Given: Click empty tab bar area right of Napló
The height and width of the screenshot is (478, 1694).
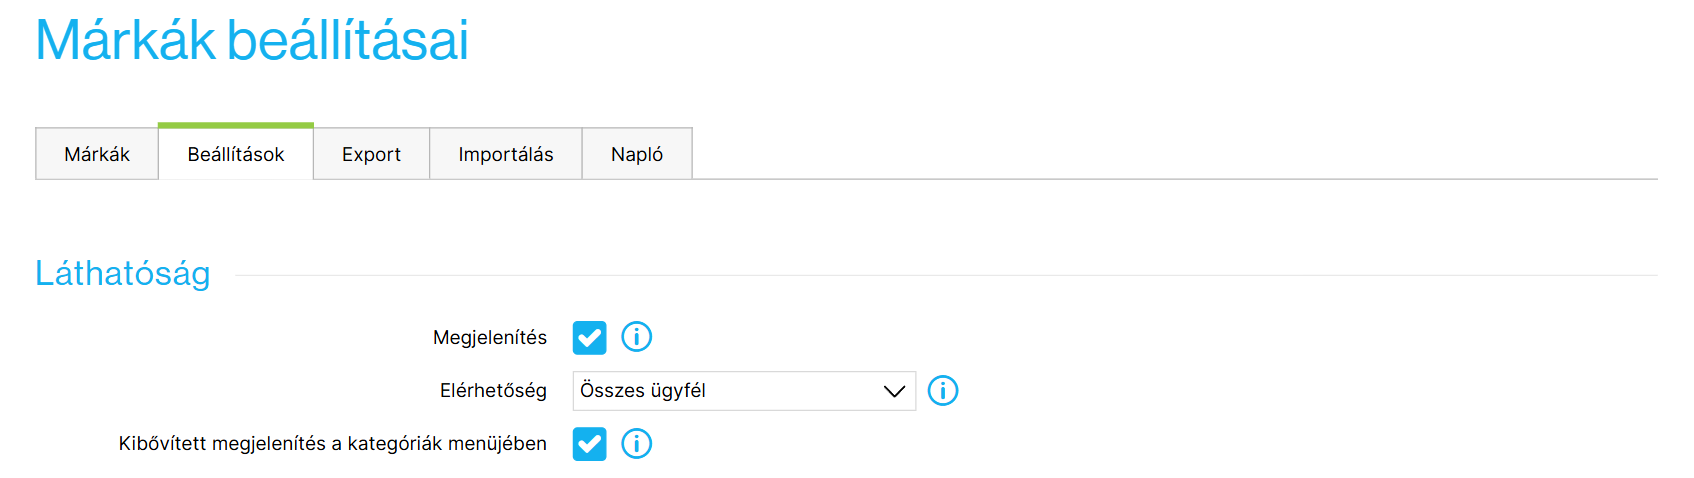Looking at the screenshot, I should [x=1175, y=154].
